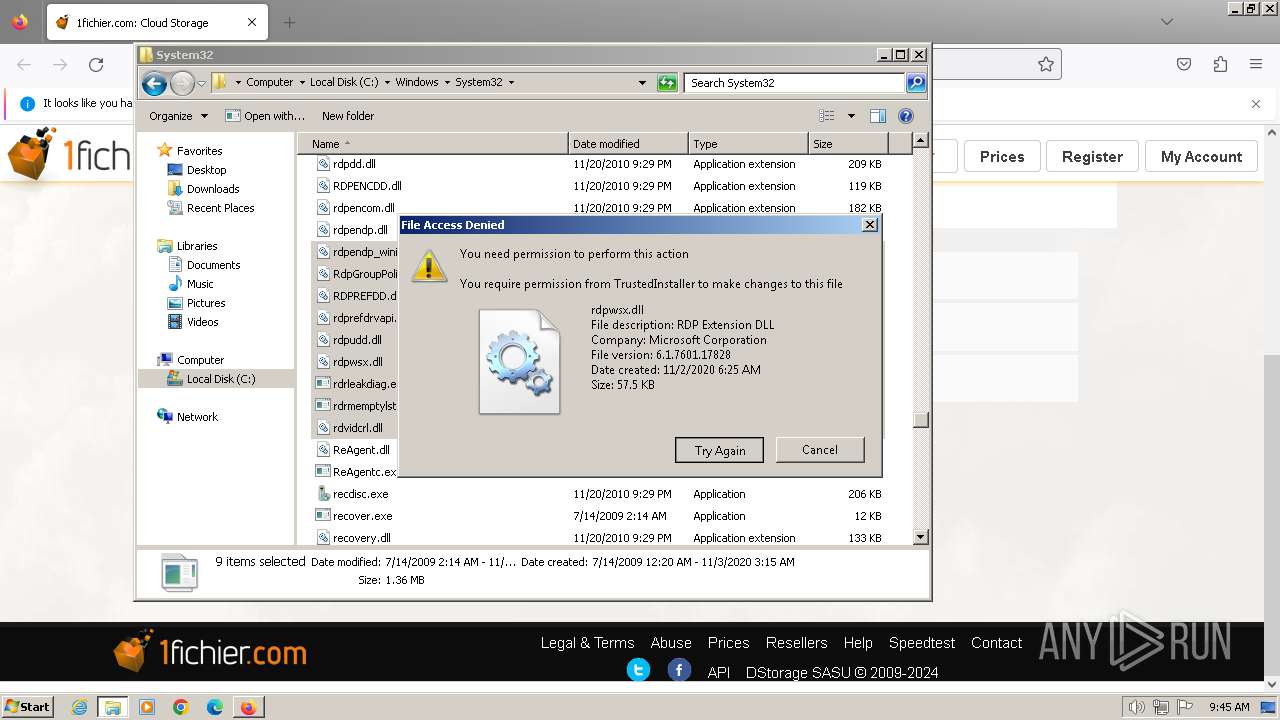
Task: Select Libraries in navigation pane
Action: [197, 246]
